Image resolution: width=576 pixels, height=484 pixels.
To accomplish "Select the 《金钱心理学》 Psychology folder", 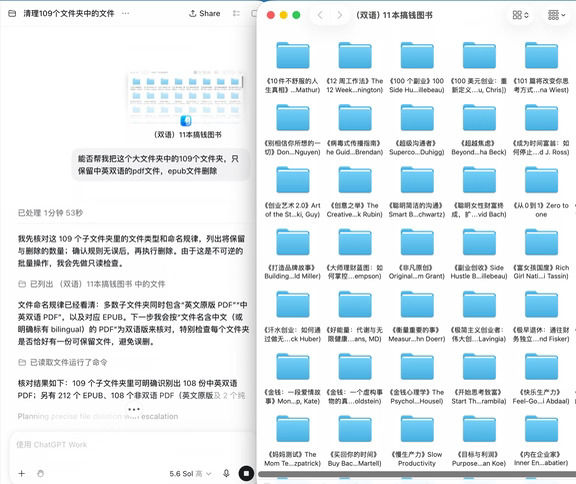I will 417,366.
